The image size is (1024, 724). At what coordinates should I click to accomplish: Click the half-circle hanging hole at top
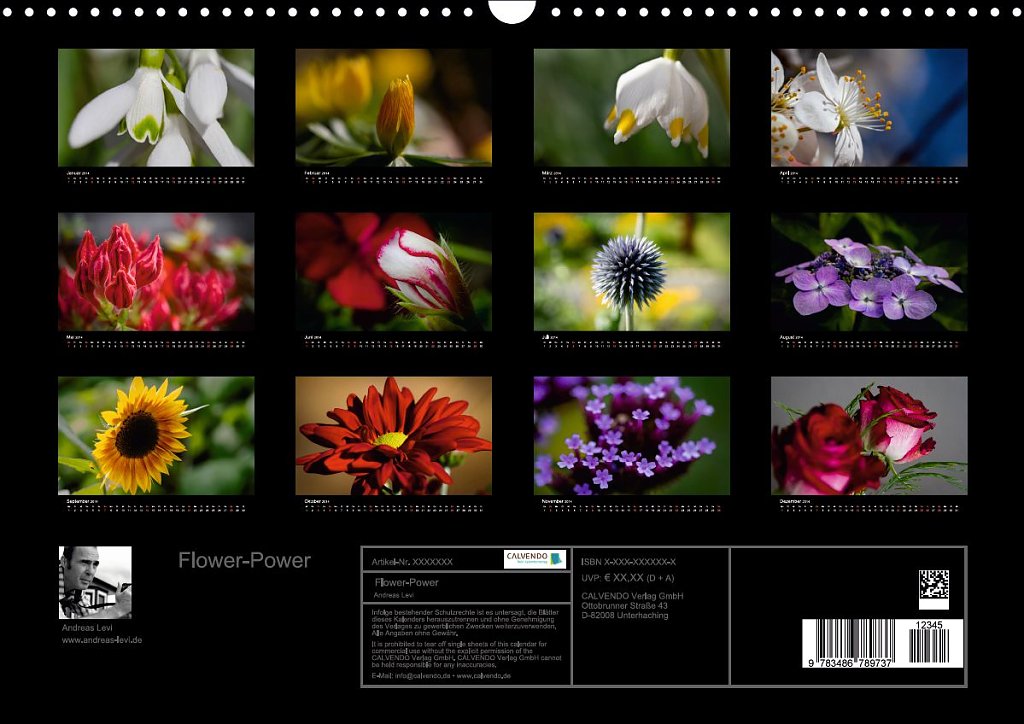point(512,10)
